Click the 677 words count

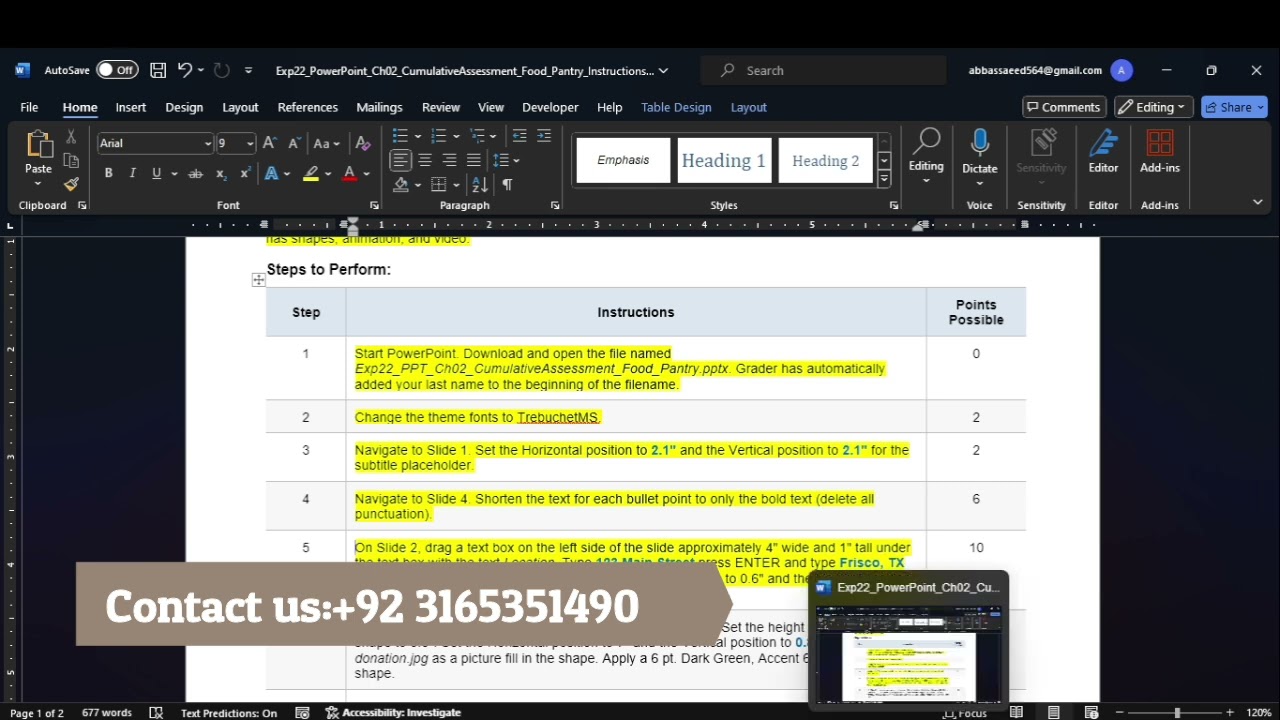click(x=106, y=713)
